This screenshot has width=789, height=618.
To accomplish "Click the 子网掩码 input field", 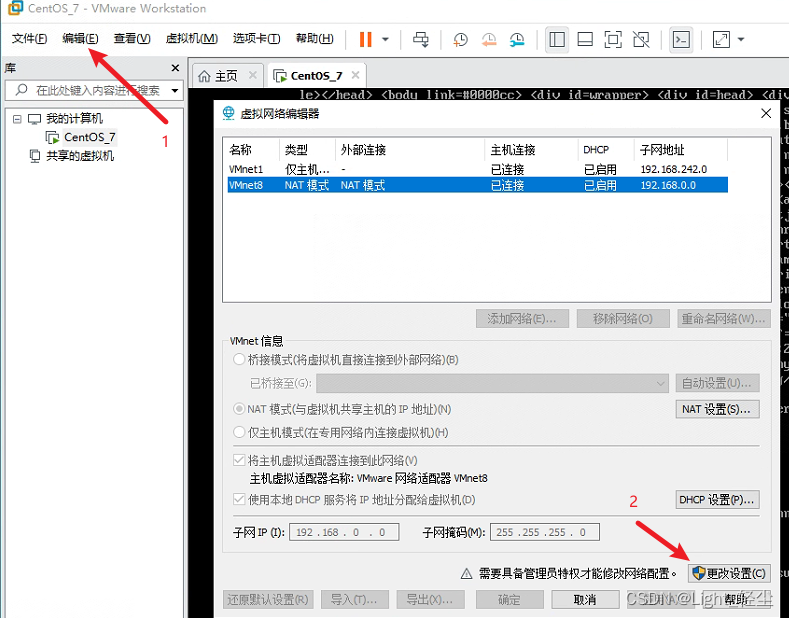I will click(x=544, y=532).
